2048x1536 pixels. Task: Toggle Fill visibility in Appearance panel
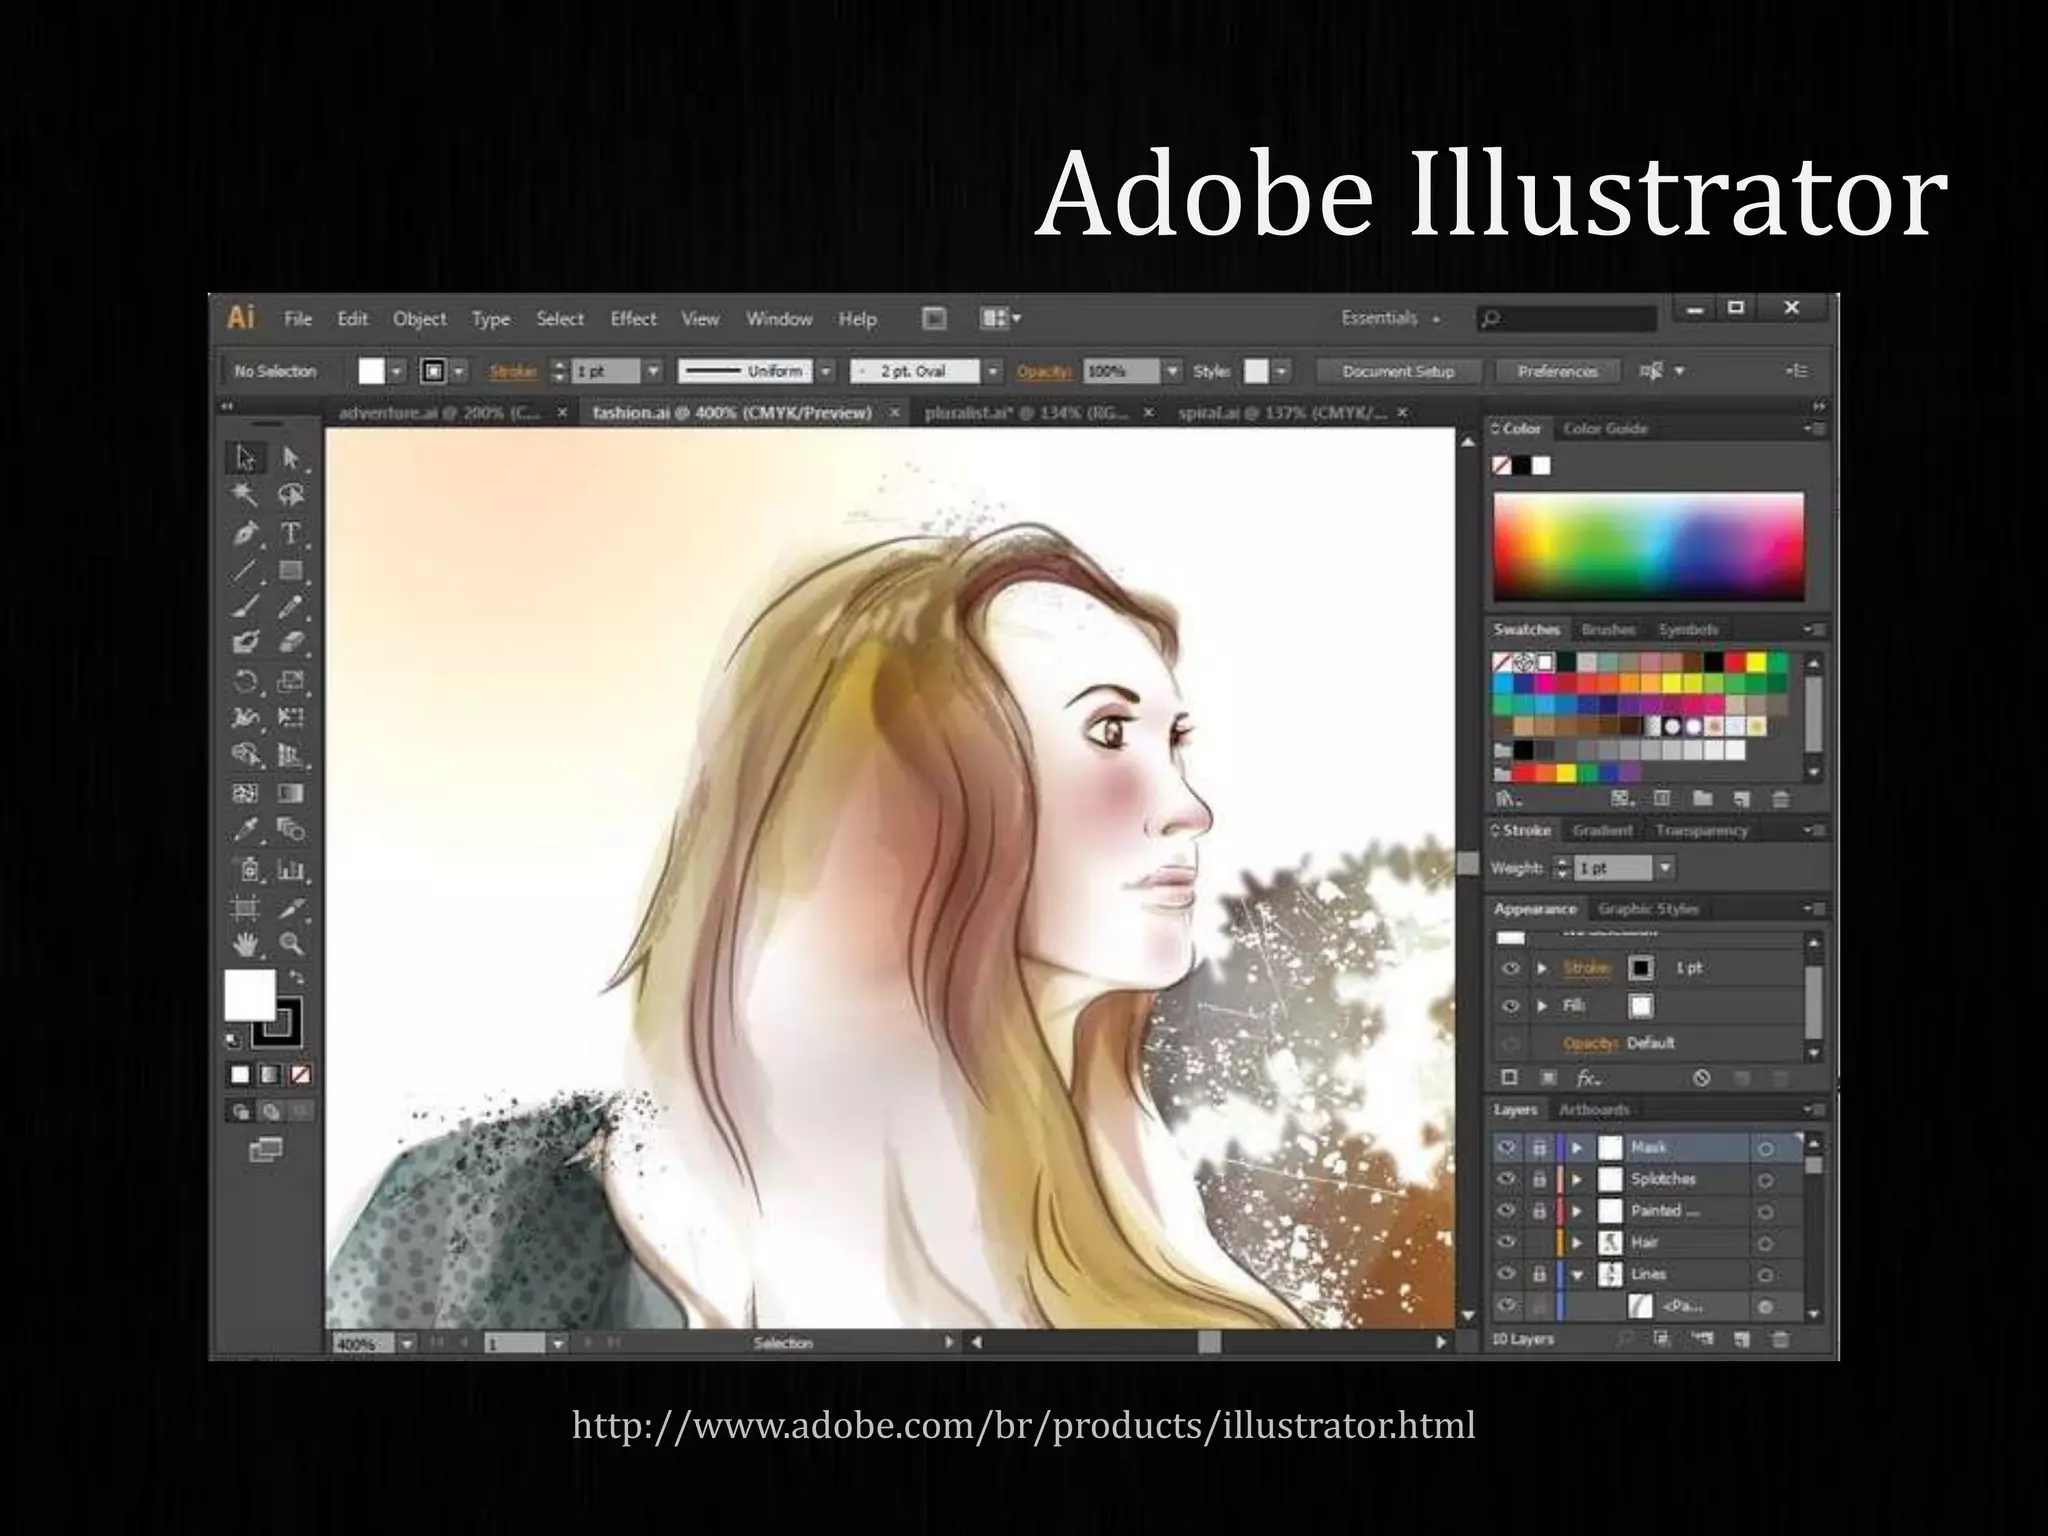point(1511,1006)
